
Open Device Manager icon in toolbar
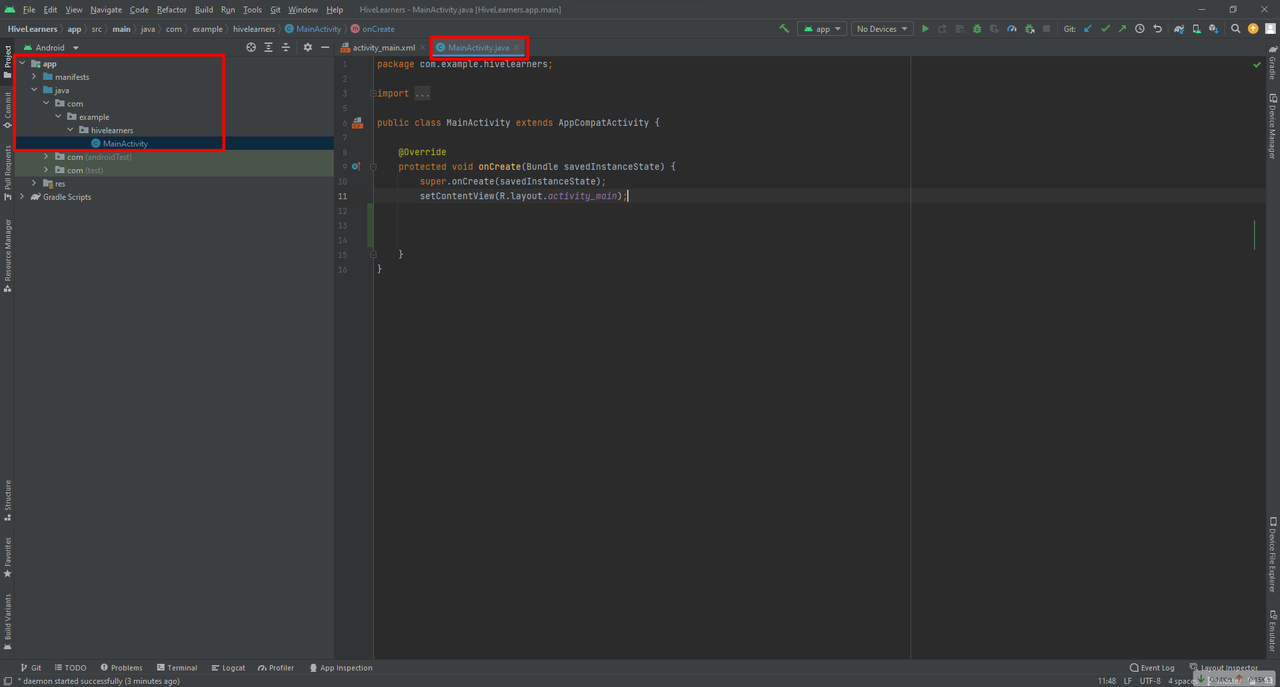click(1197, 29)
